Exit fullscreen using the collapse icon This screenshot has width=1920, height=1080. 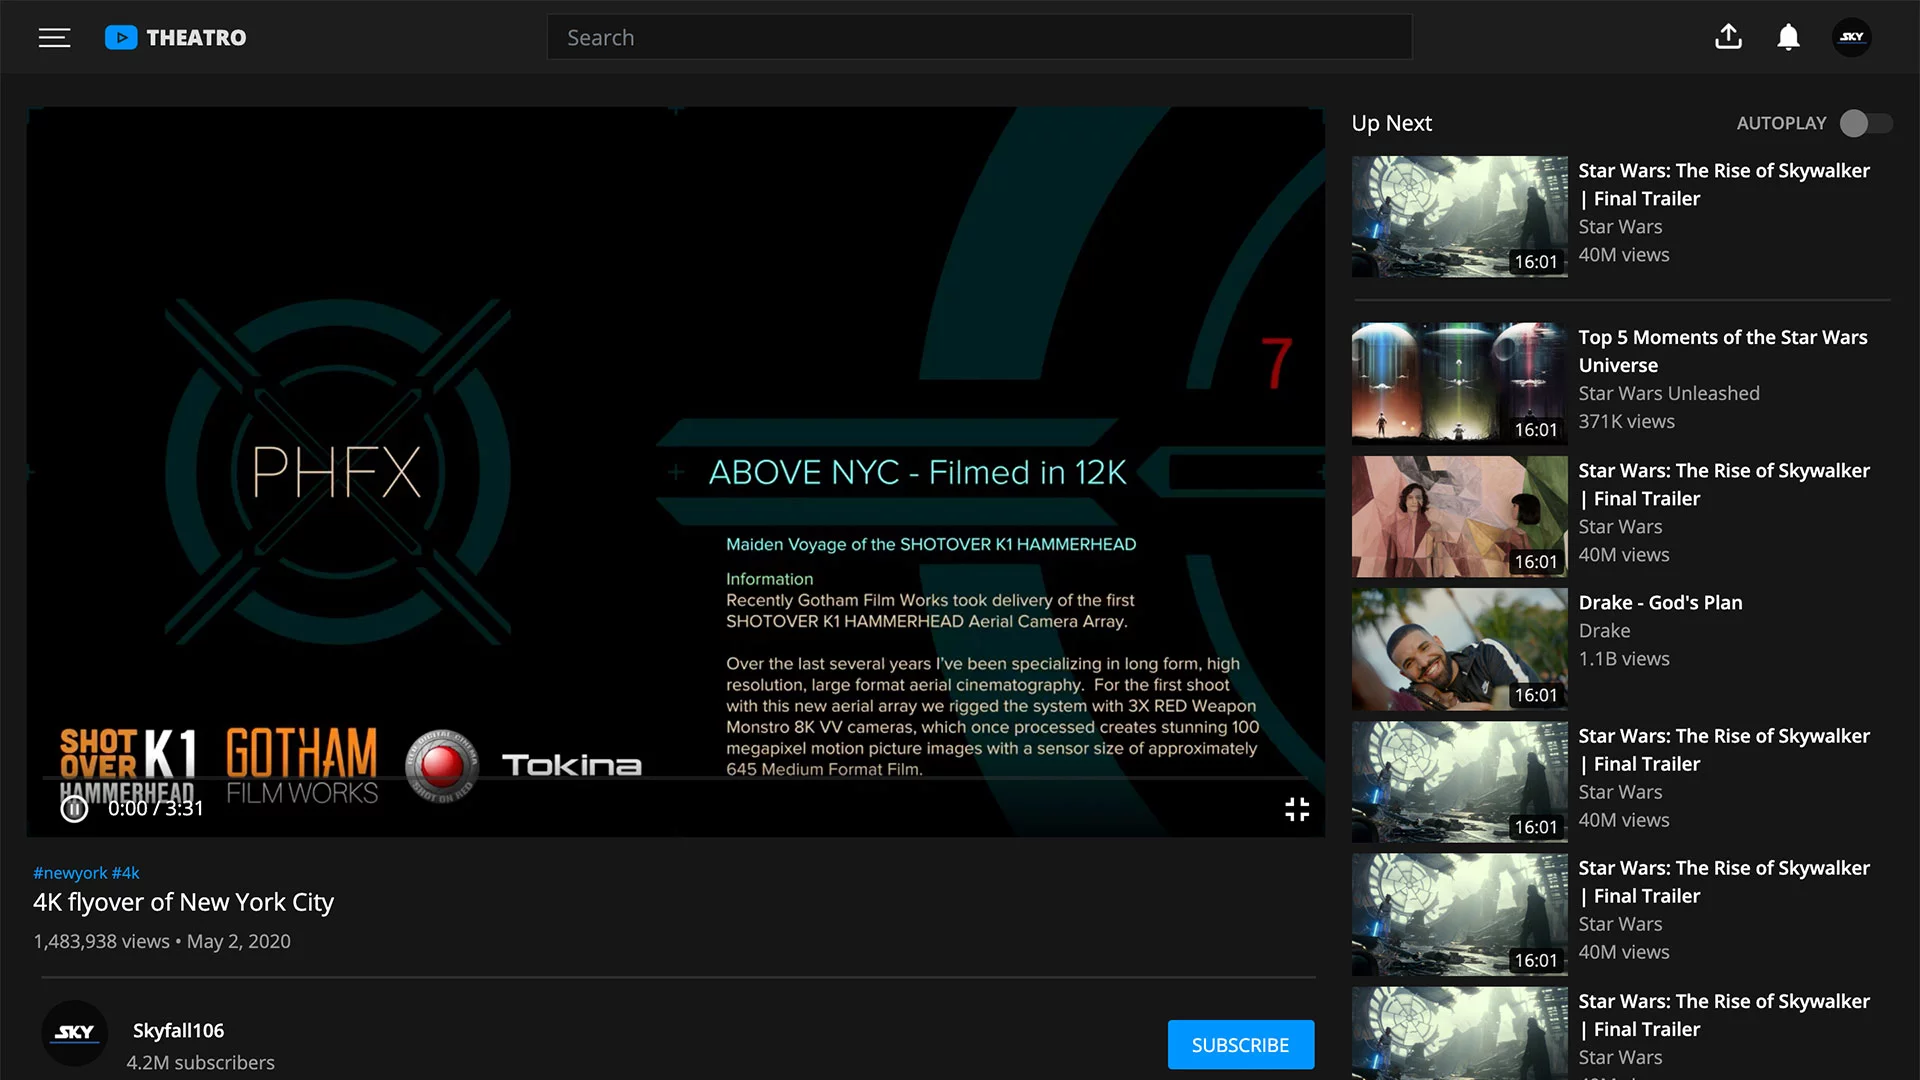point(1297,809)
